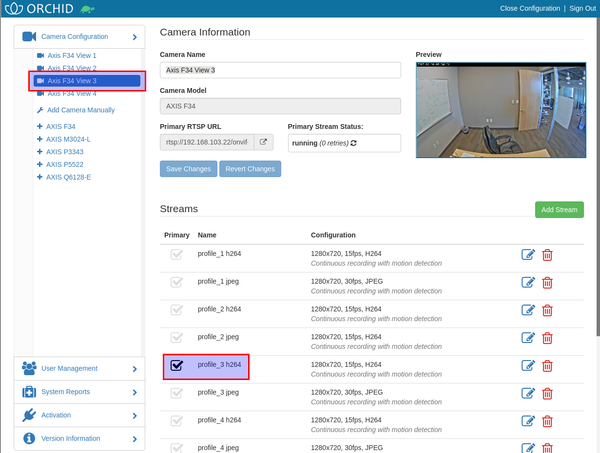Viewport: 600px width, 453px height.
Task: Expand the Activation chevron
Action: (135, 416)
